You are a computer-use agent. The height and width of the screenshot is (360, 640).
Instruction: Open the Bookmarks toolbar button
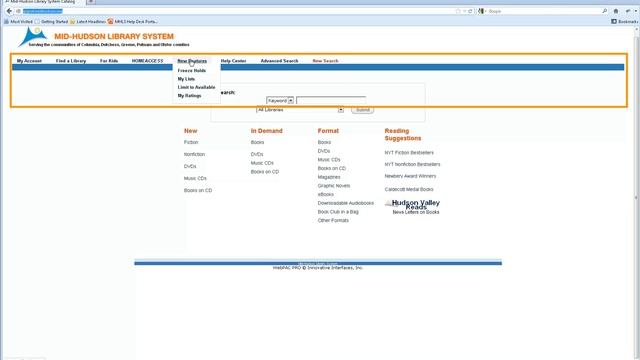(624, 21)
